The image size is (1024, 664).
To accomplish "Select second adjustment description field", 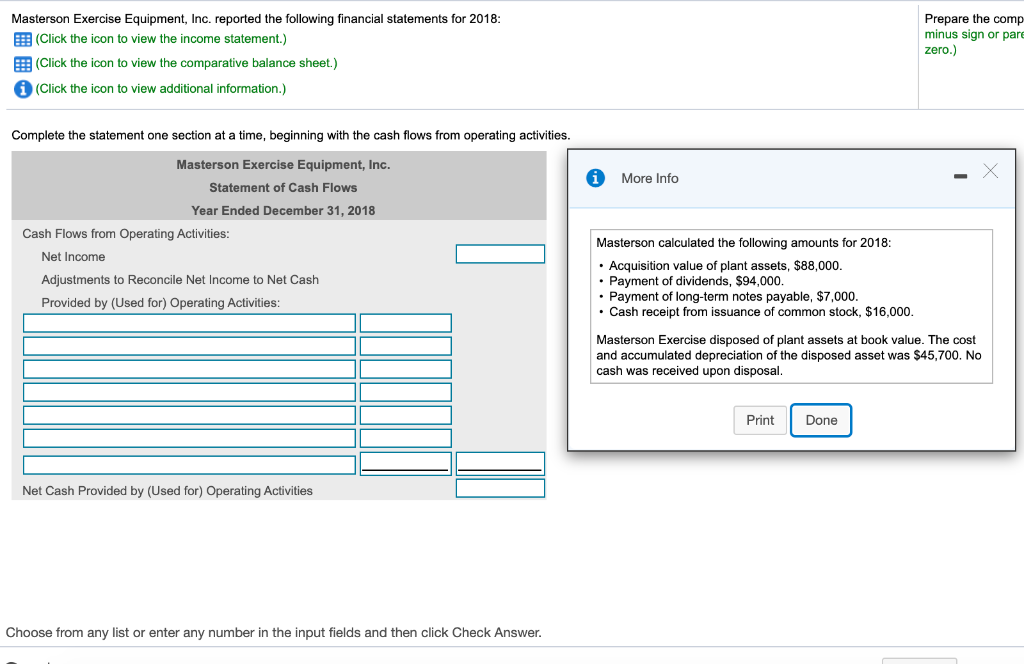I will point(189,346).
